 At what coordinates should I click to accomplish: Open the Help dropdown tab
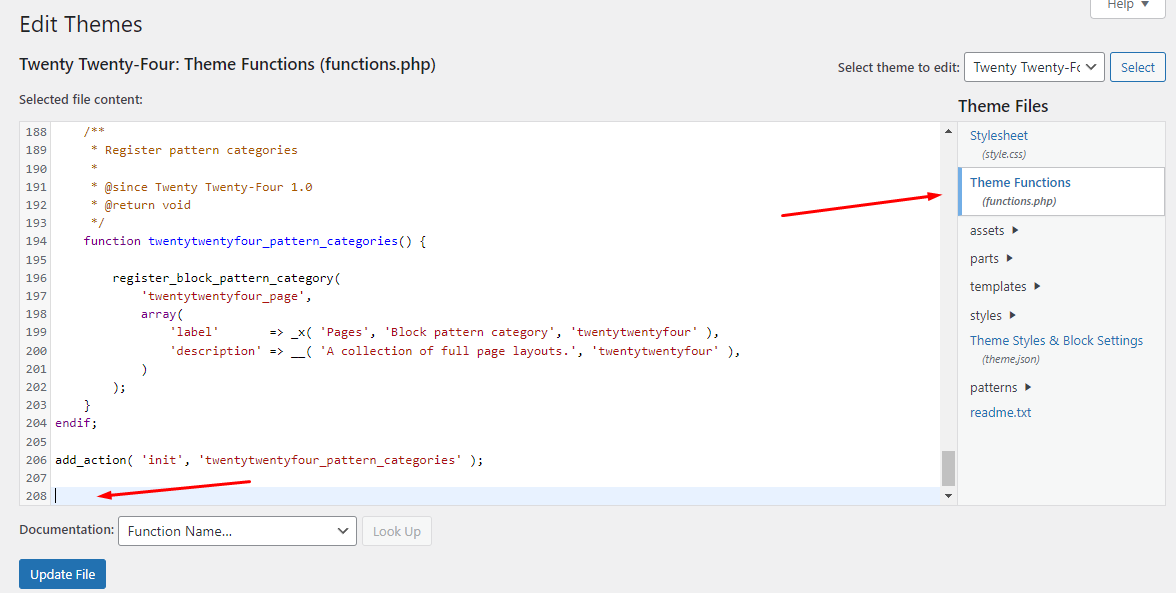click(1127, 6)
